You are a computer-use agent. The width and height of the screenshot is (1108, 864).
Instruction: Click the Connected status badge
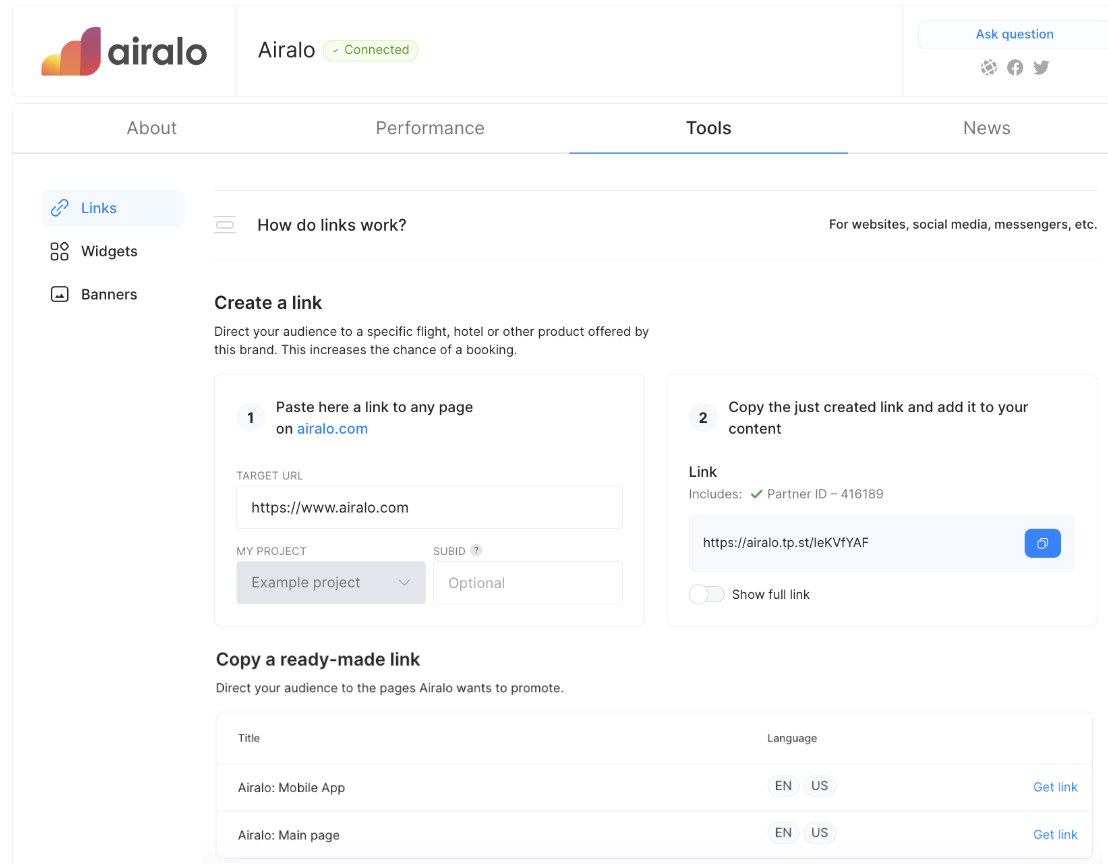point(370,50)
